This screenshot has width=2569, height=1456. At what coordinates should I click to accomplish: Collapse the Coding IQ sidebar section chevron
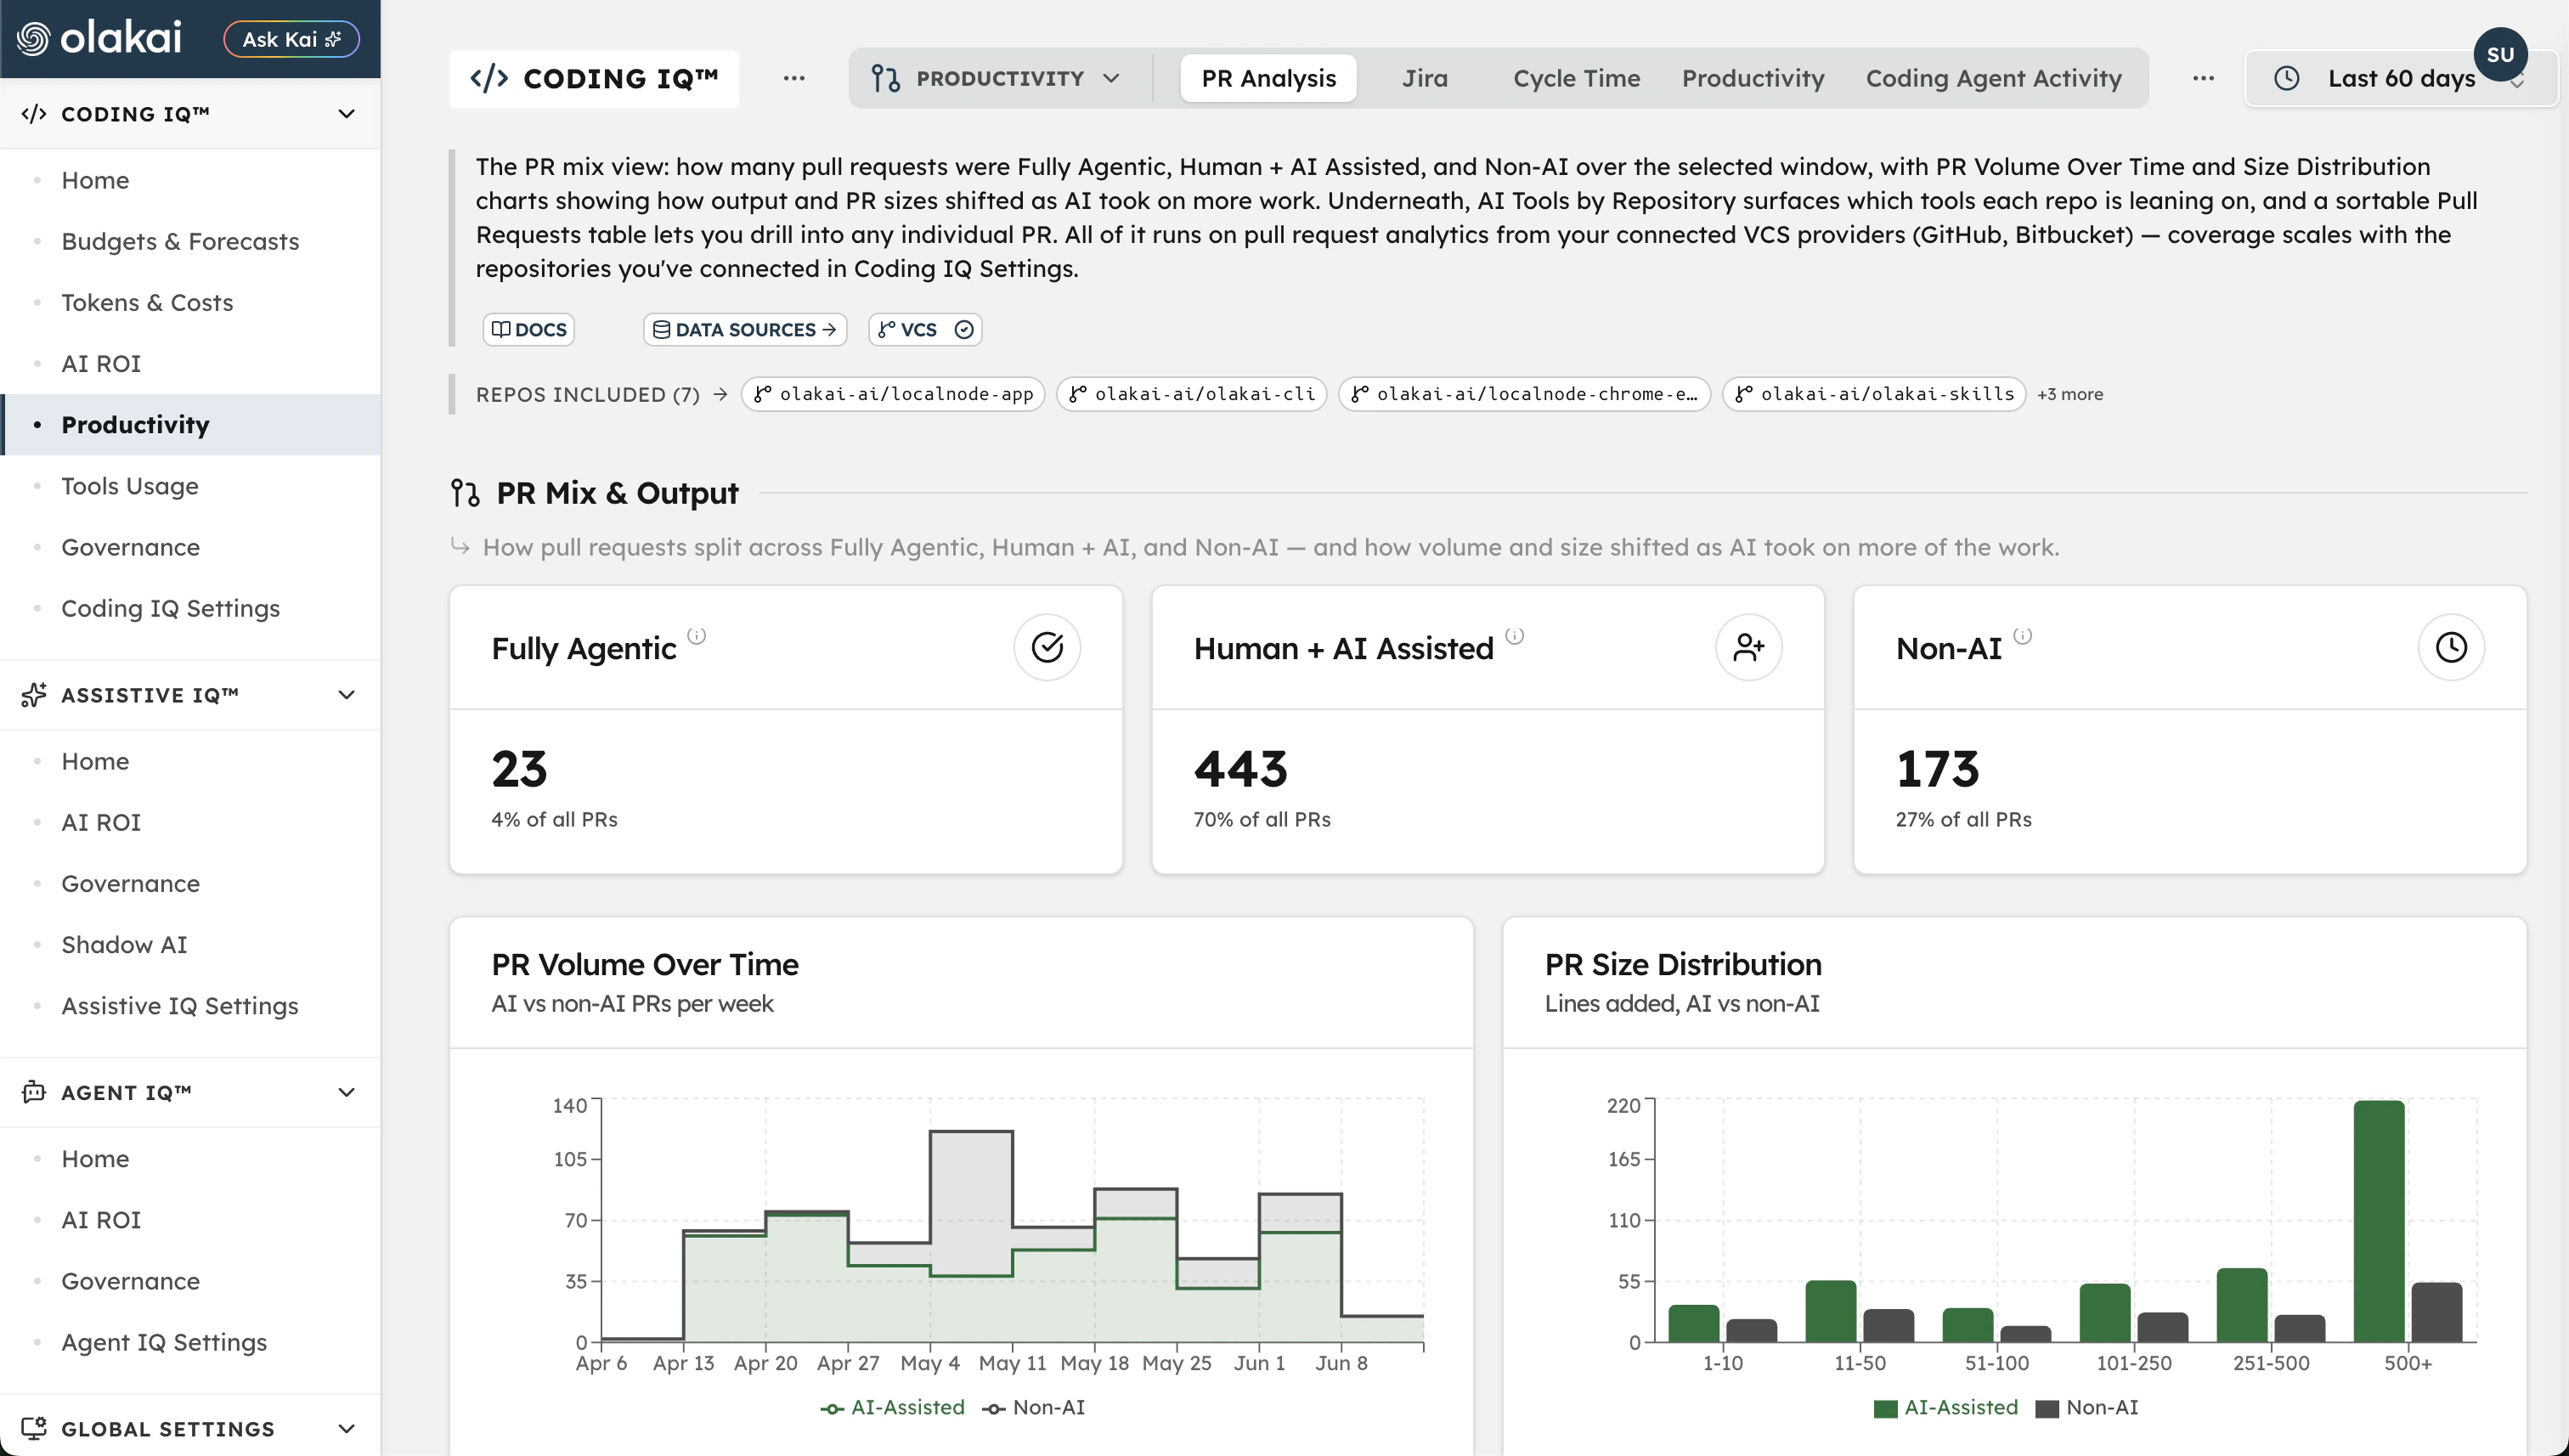click(346, 114)
